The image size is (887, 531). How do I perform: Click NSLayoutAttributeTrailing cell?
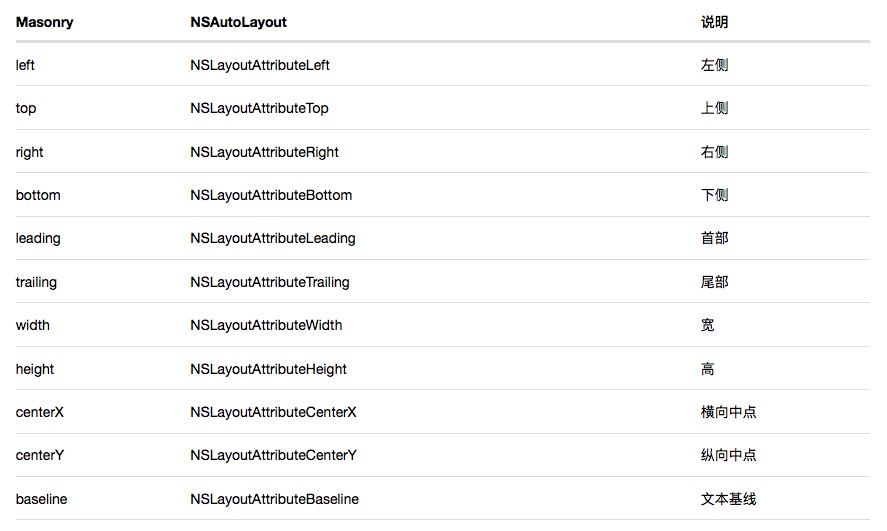click(x=270, y=282)
